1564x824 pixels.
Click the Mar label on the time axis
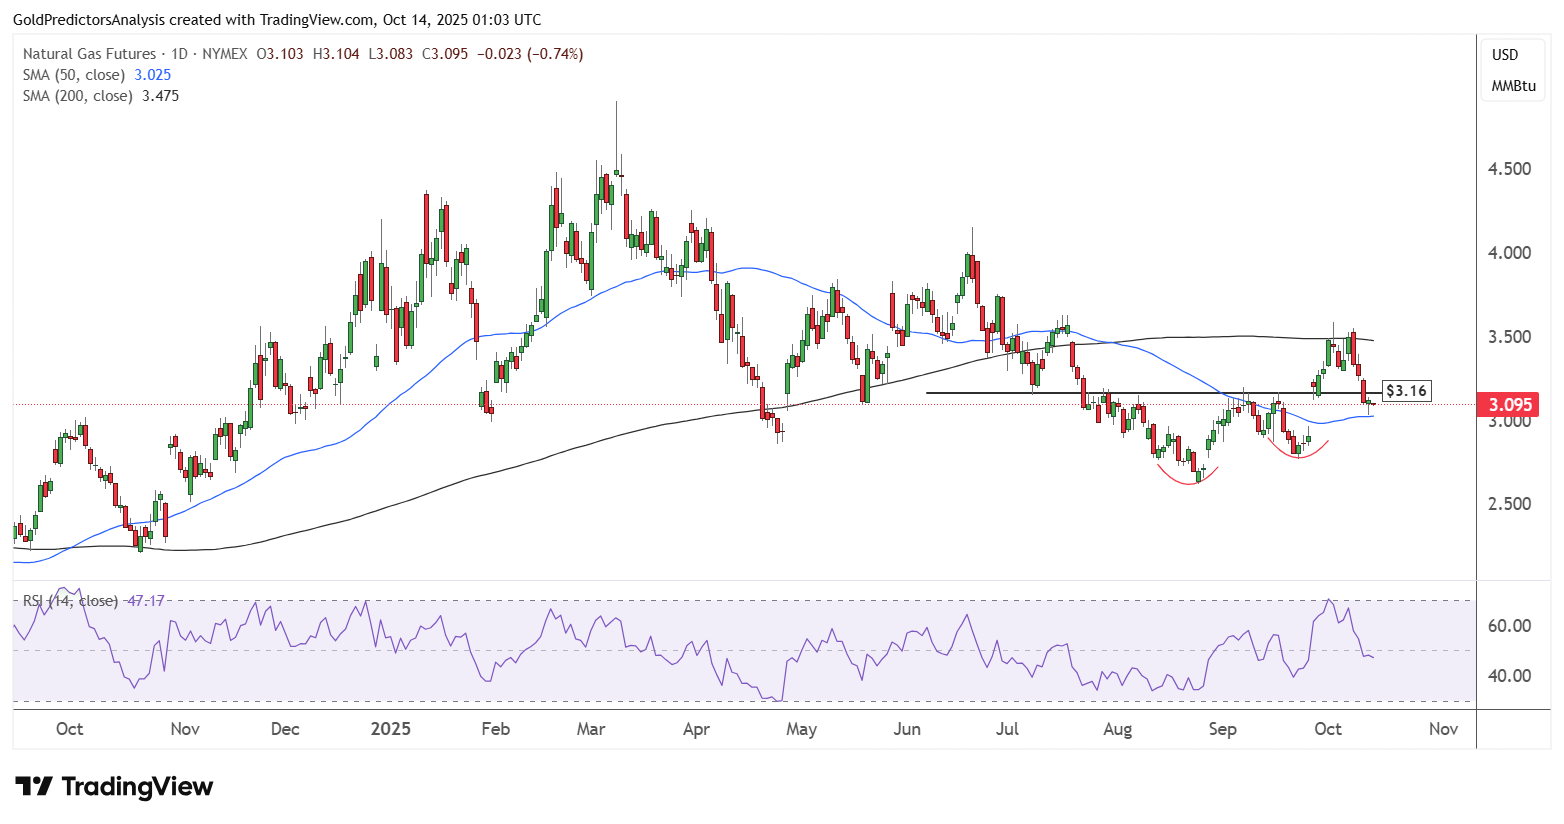coord(591,729)
